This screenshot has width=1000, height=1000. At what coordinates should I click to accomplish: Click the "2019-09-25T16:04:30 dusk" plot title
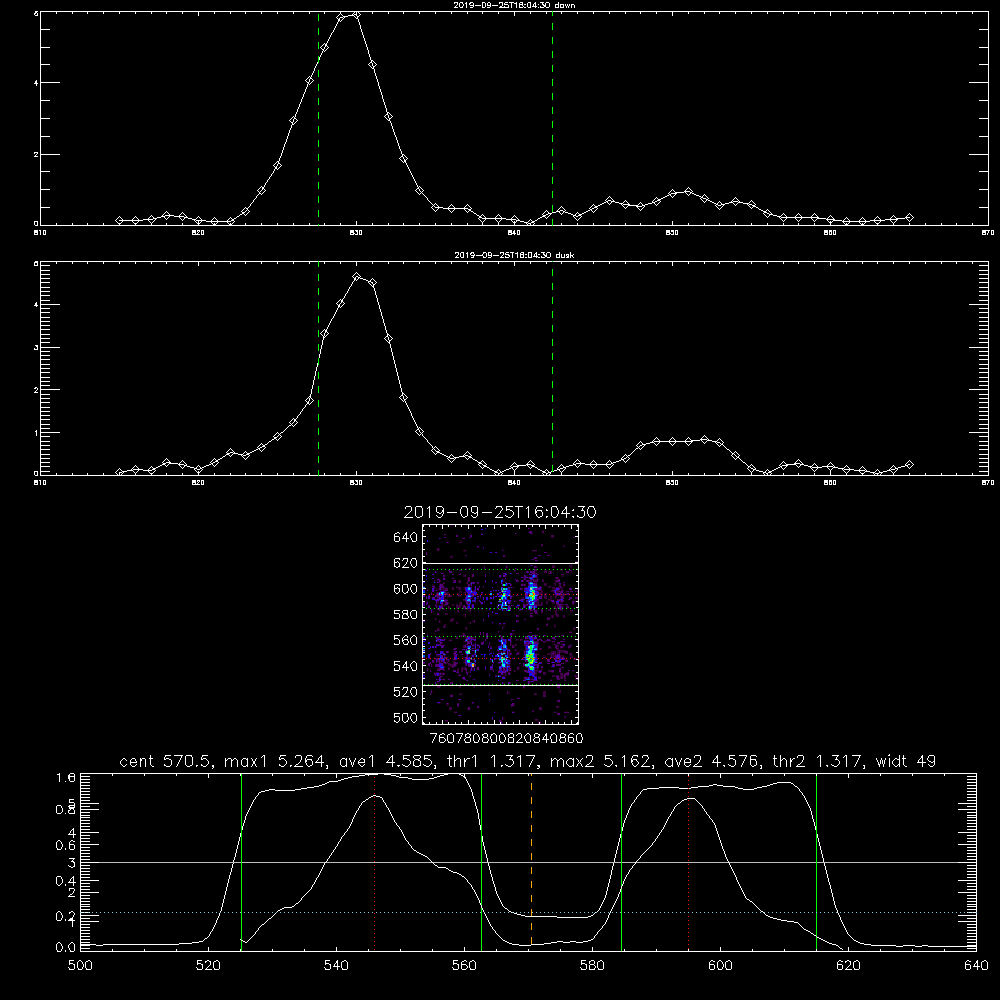point(514,255)
